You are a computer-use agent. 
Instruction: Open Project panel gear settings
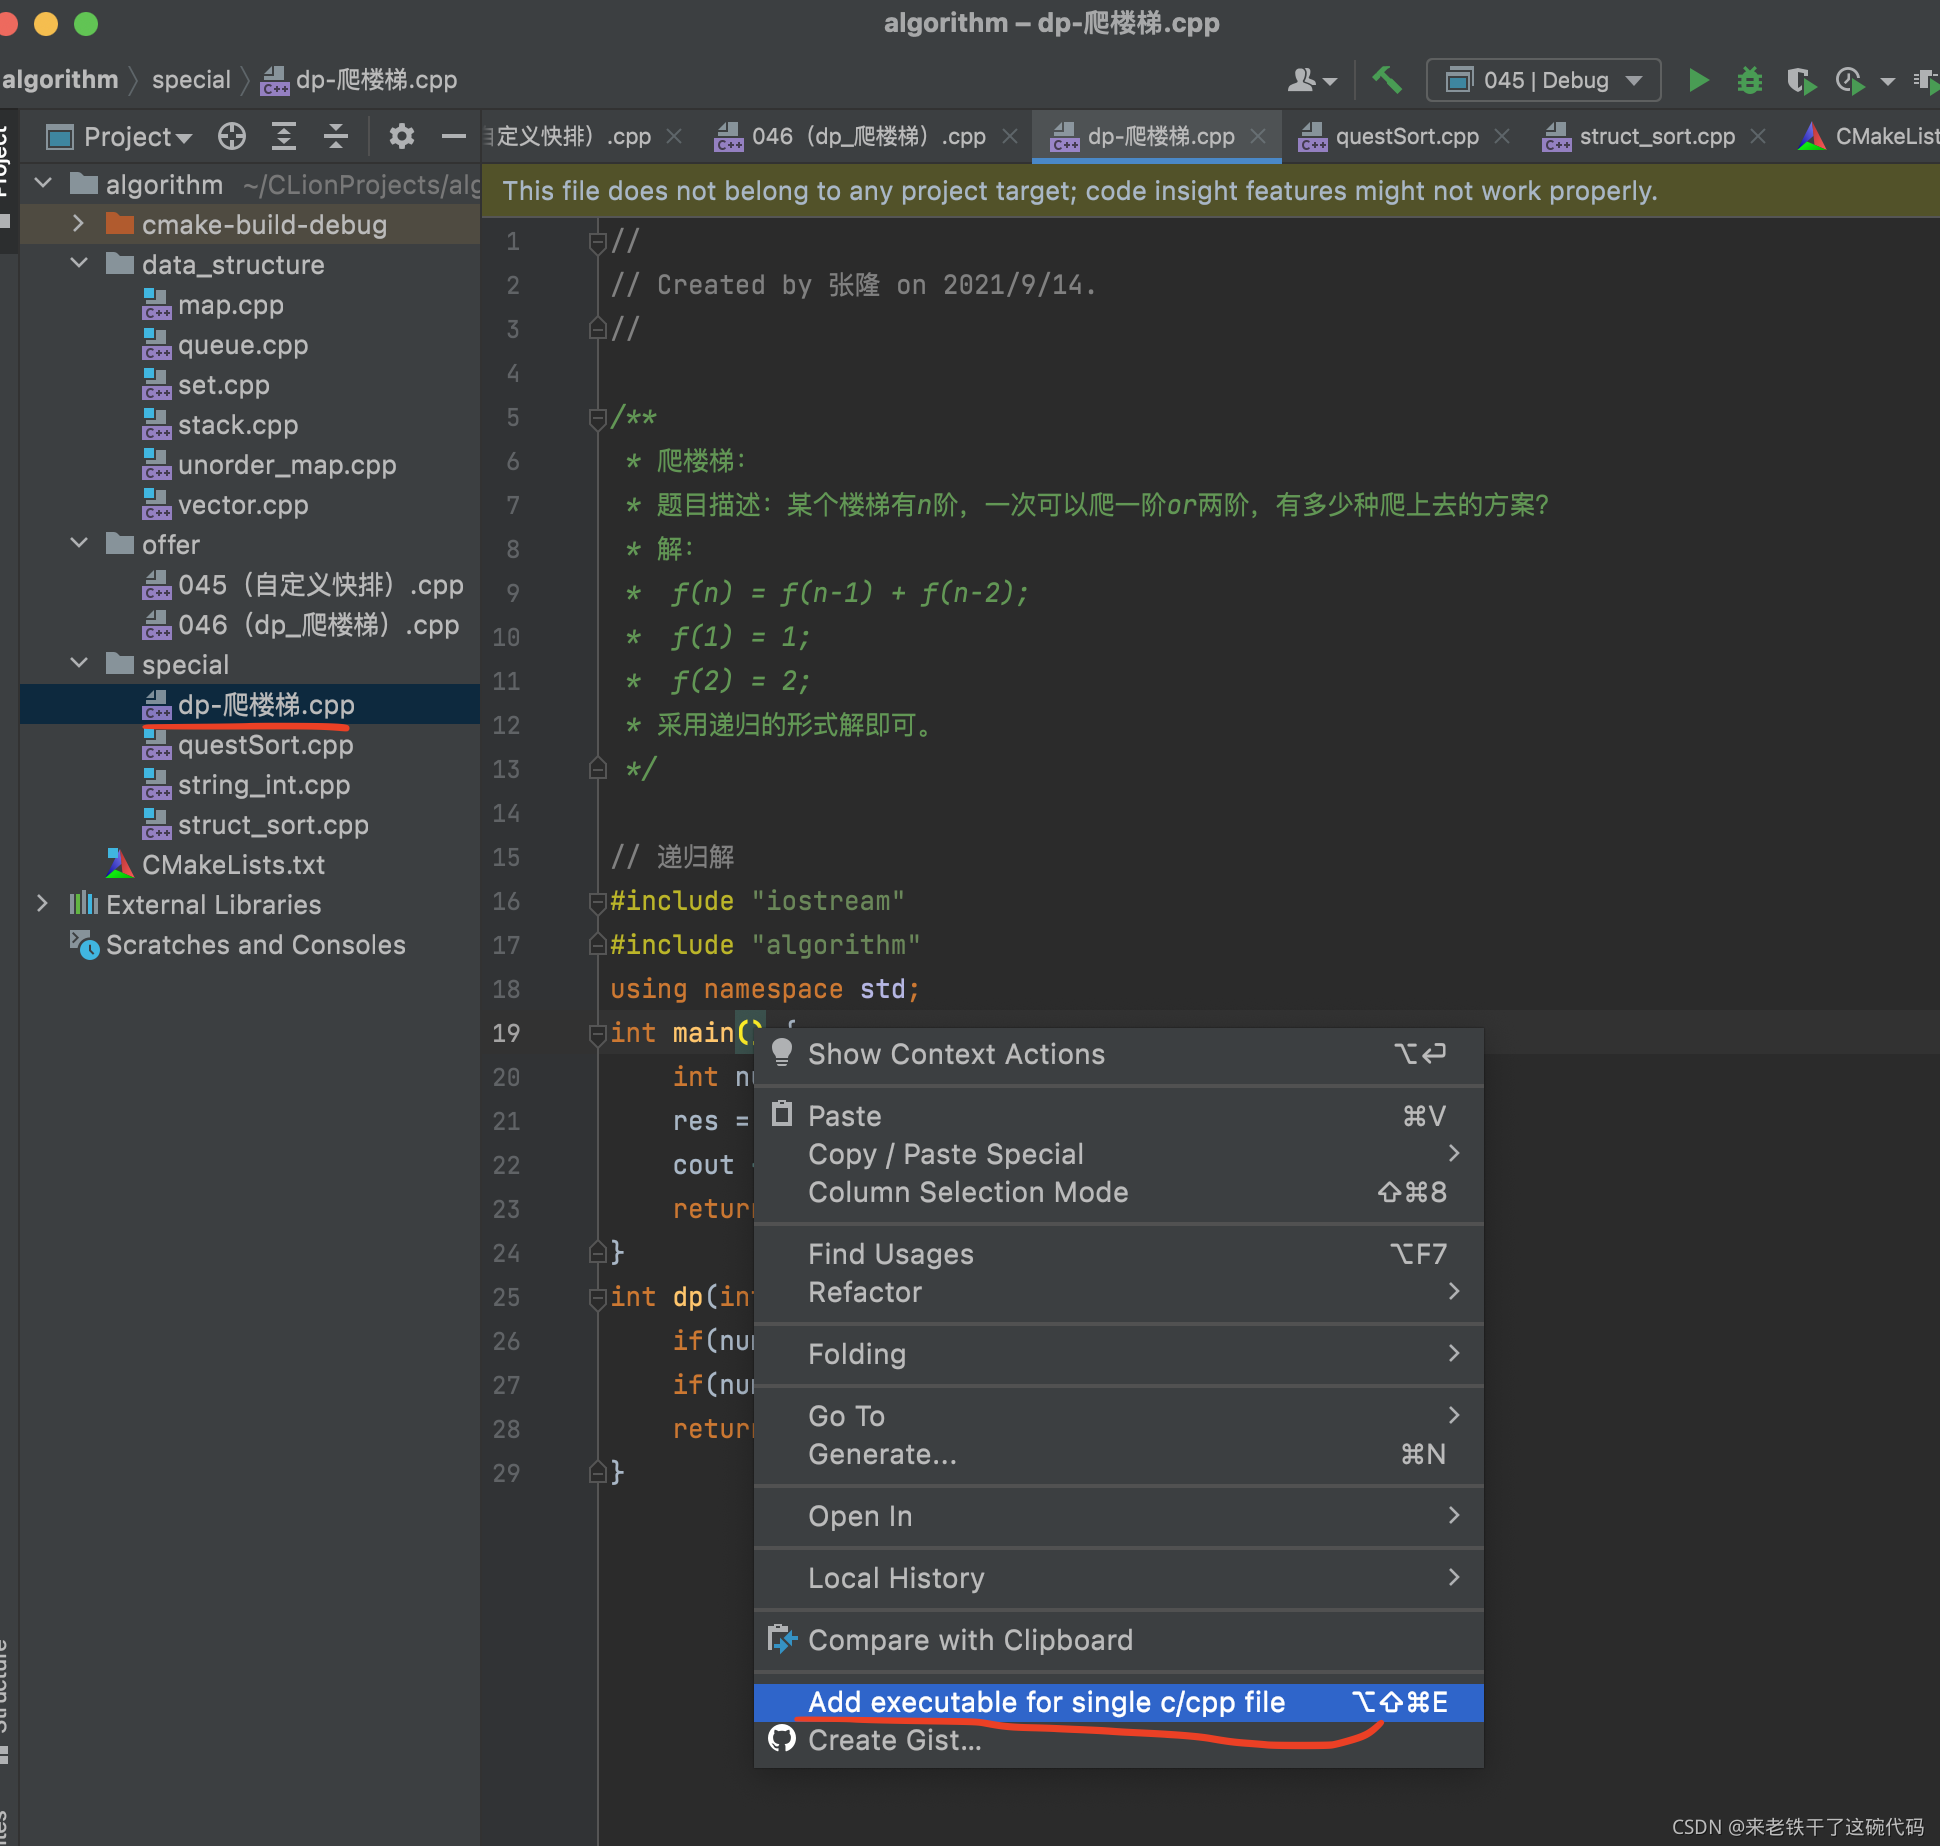pyautogui.click(x=402, y=136)
